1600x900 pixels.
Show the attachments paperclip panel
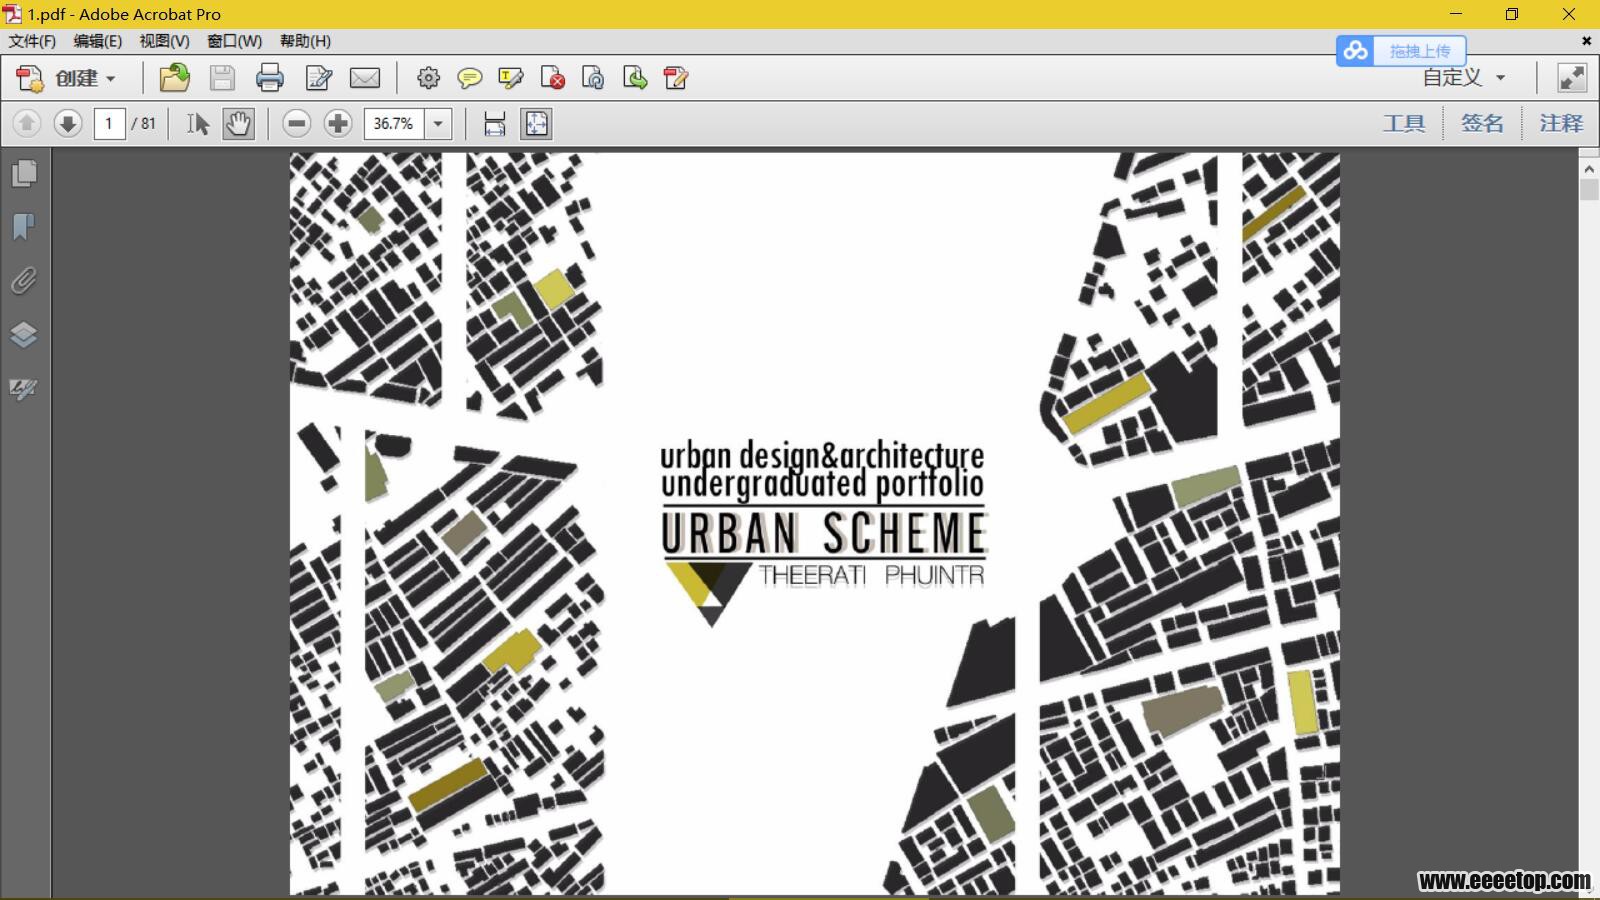click(x=24, y=281)
